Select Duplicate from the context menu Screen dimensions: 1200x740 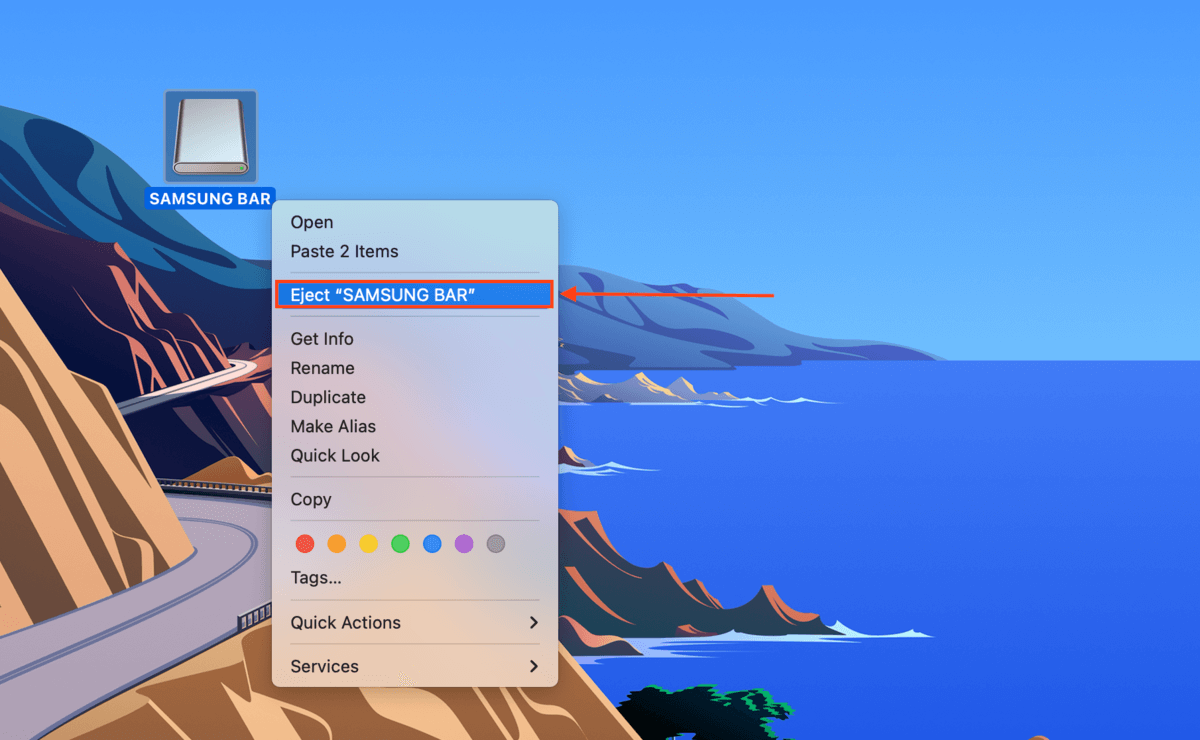(415, 397)
